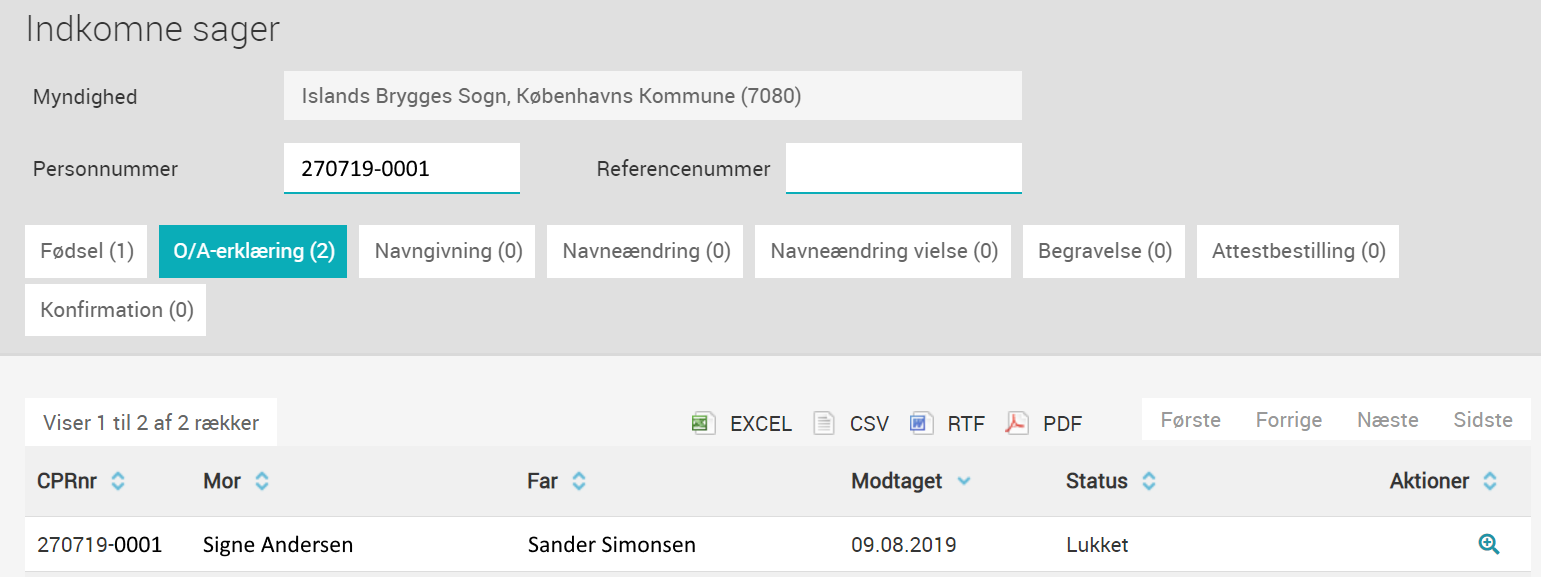Download the list via CSV icon
1541x577 pixels.
[824, 423]
